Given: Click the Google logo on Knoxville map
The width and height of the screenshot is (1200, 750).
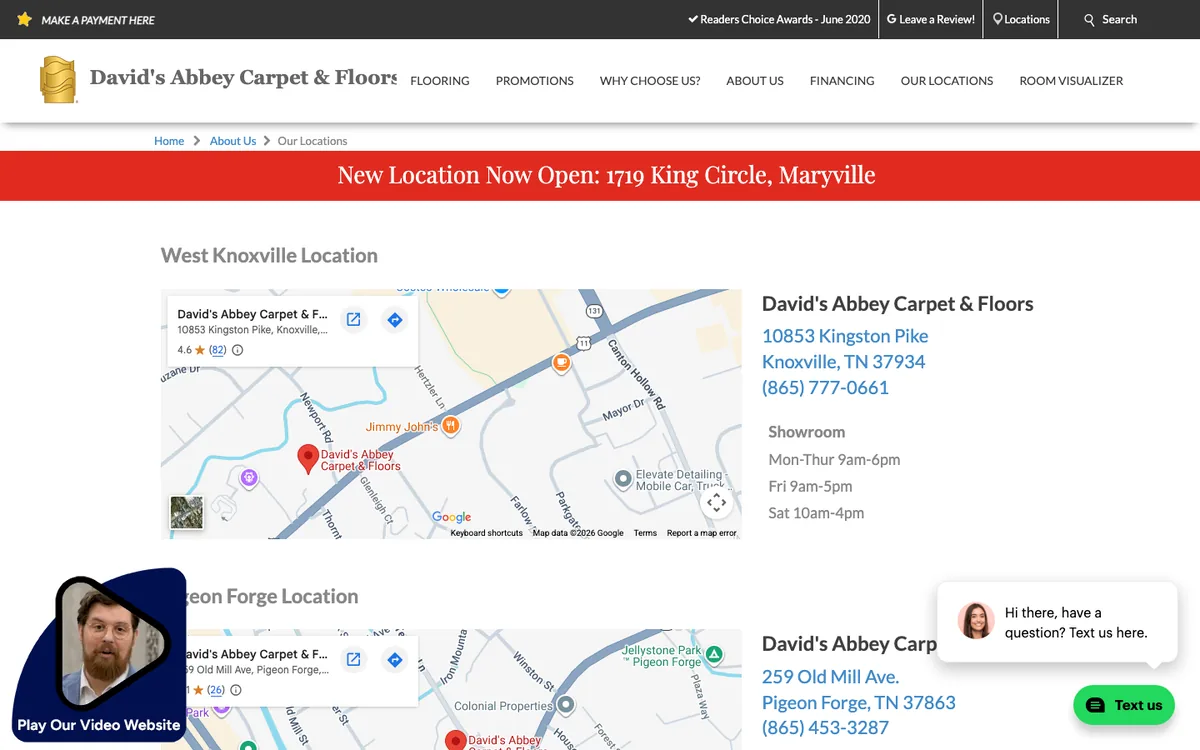Looking at the screenshot, I should coord(452,517).
